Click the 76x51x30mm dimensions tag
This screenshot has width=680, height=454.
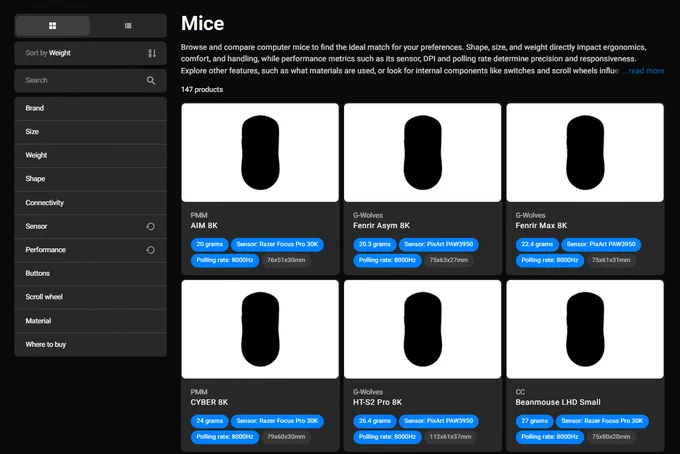pos(286,260)
